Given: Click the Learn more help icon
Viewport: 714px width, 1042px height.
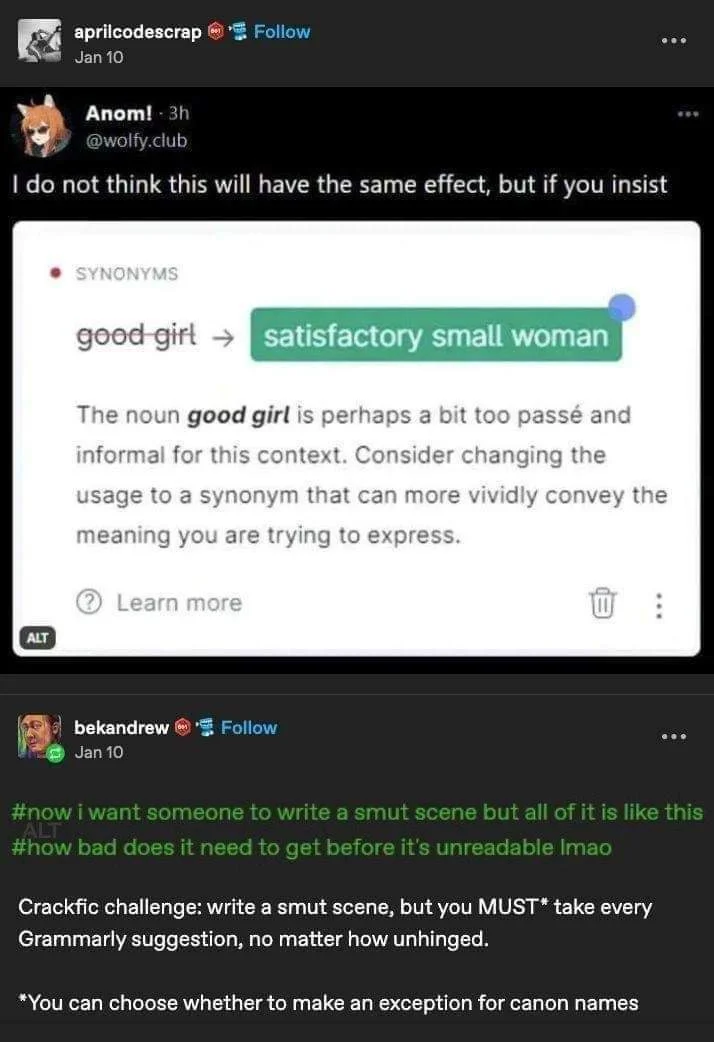Looking at the screenshot, I should point(89,603).
